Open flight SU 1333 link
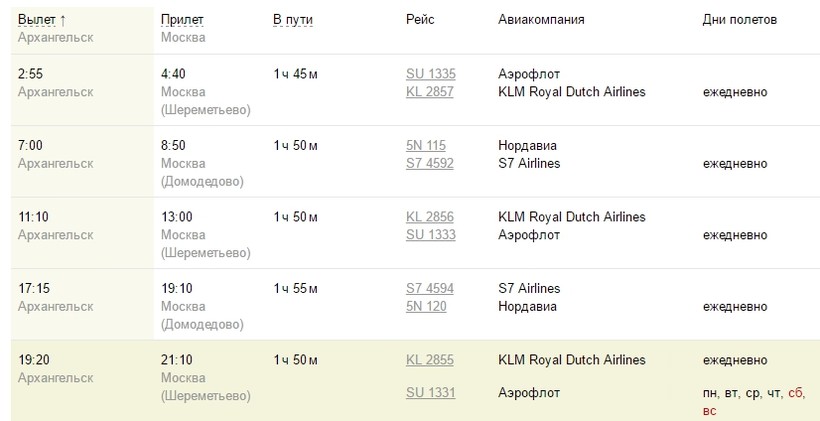This screenshot has height=421, width=820. tap(430, 235)
